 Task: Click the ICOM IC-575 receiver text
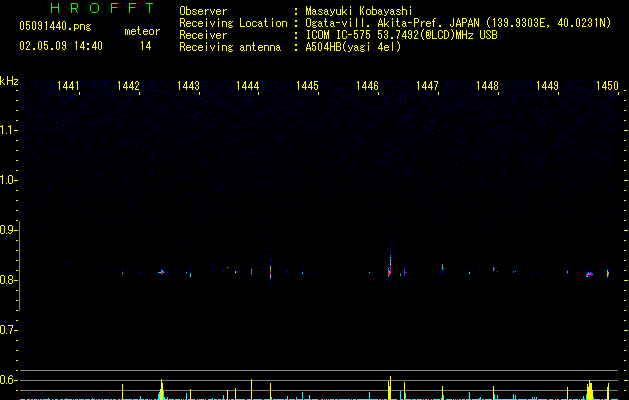[401, 35]
